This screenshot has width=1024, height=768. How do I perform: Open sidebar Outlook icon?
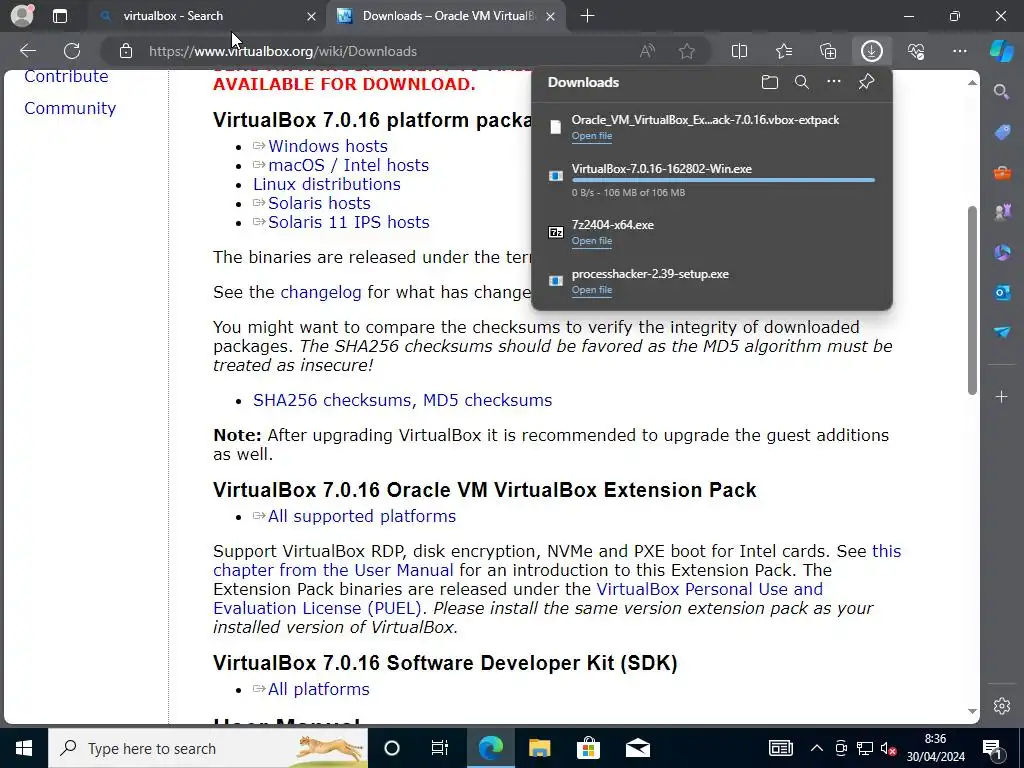click(1002, 292)
